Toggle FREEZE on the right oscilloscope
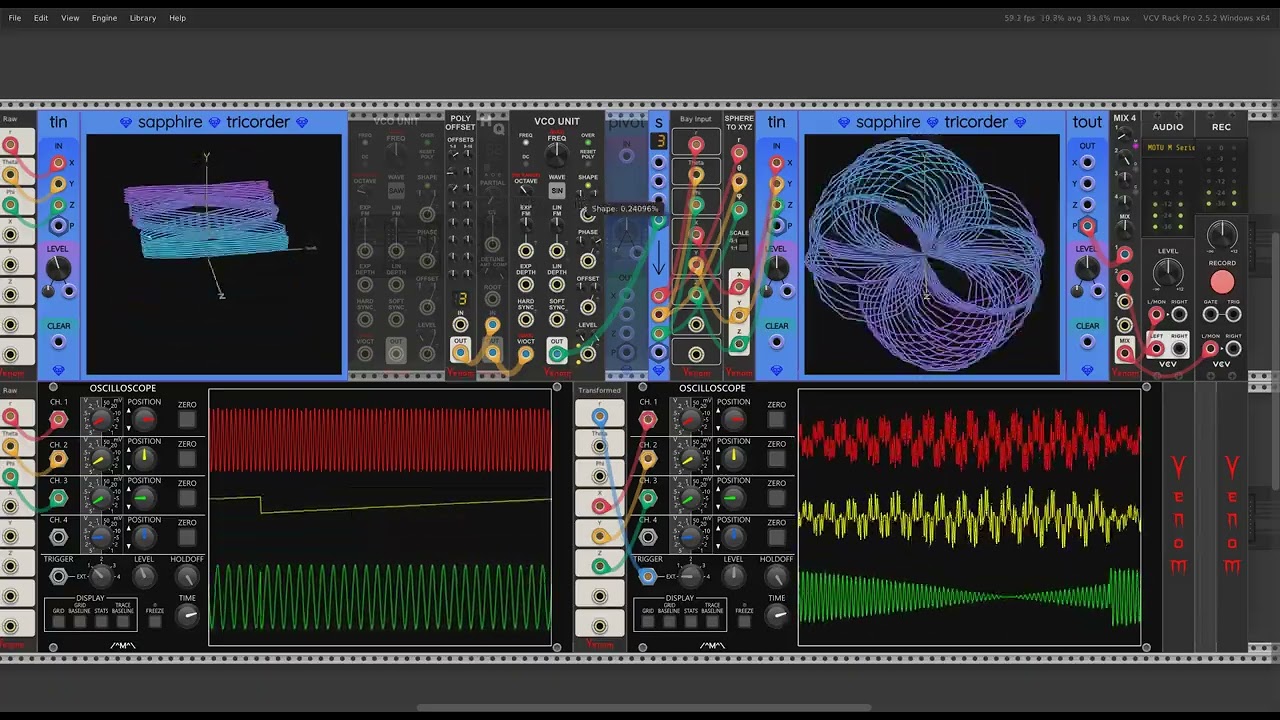 click(x=744, y=621)
